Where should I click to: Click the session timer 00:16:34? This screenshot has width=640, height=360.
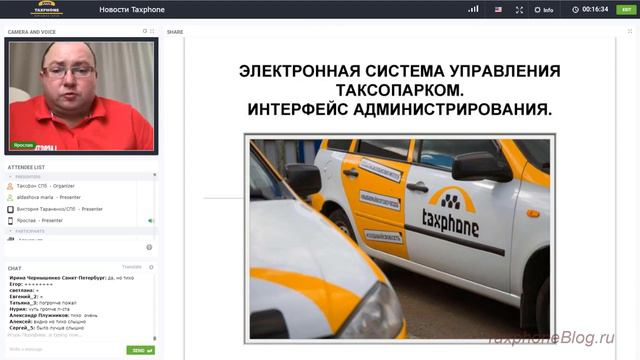(x=590, y=9)
